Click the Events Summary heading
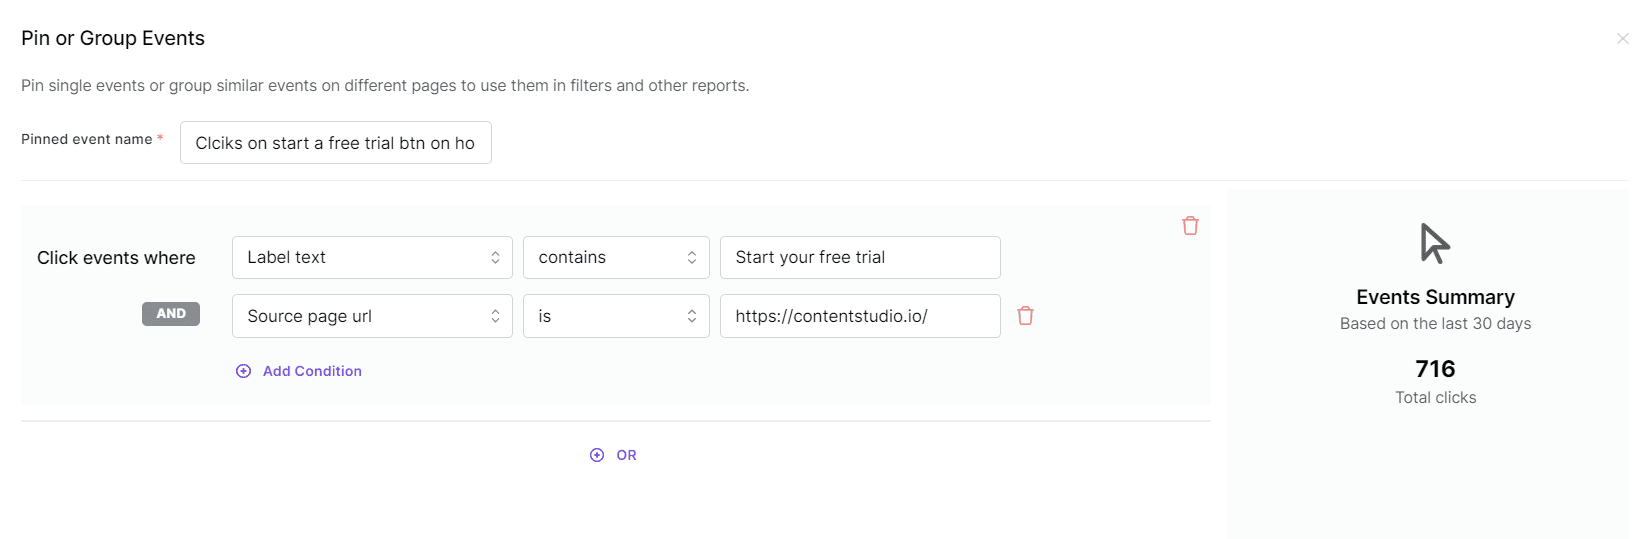The height and width of the screenshot is (539, 1648). 1435,297
